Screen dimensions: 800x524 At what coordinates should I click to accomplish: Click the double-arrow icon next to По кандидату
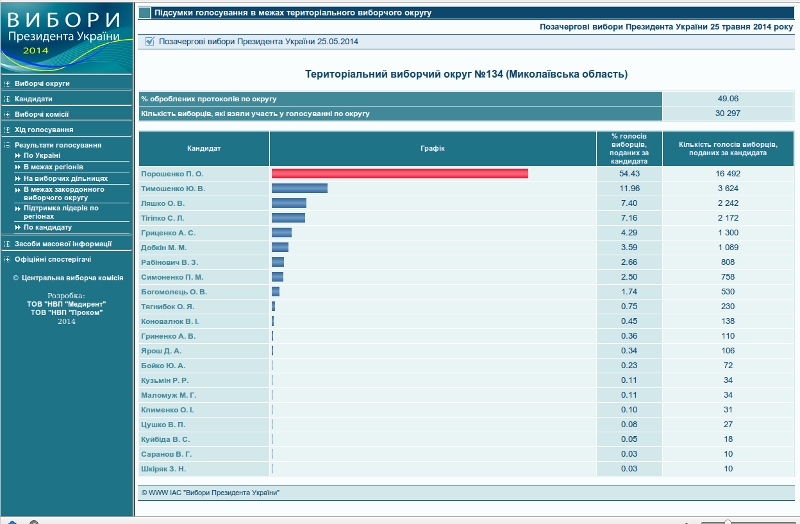pyautogui.click(x=18, y=228)
